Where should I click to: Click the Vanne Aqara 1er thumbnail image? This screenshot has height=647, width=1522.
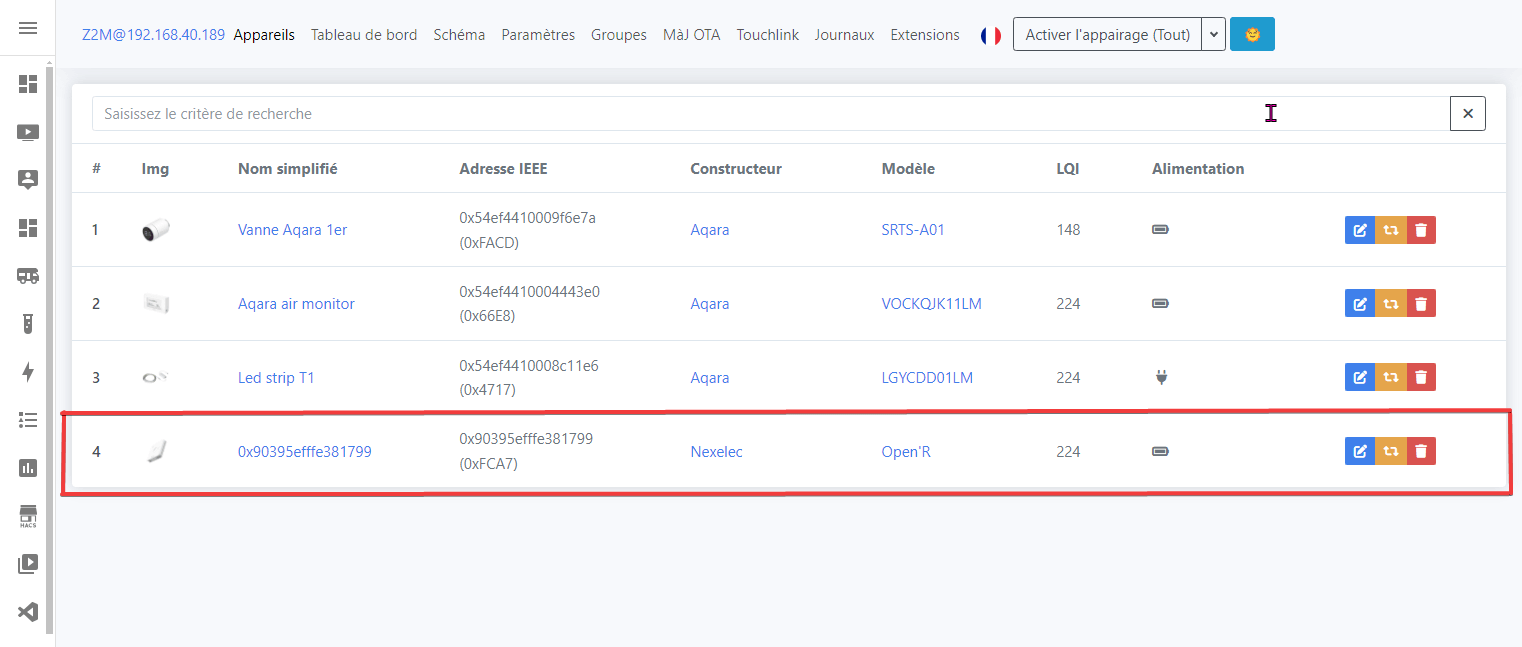155,230
